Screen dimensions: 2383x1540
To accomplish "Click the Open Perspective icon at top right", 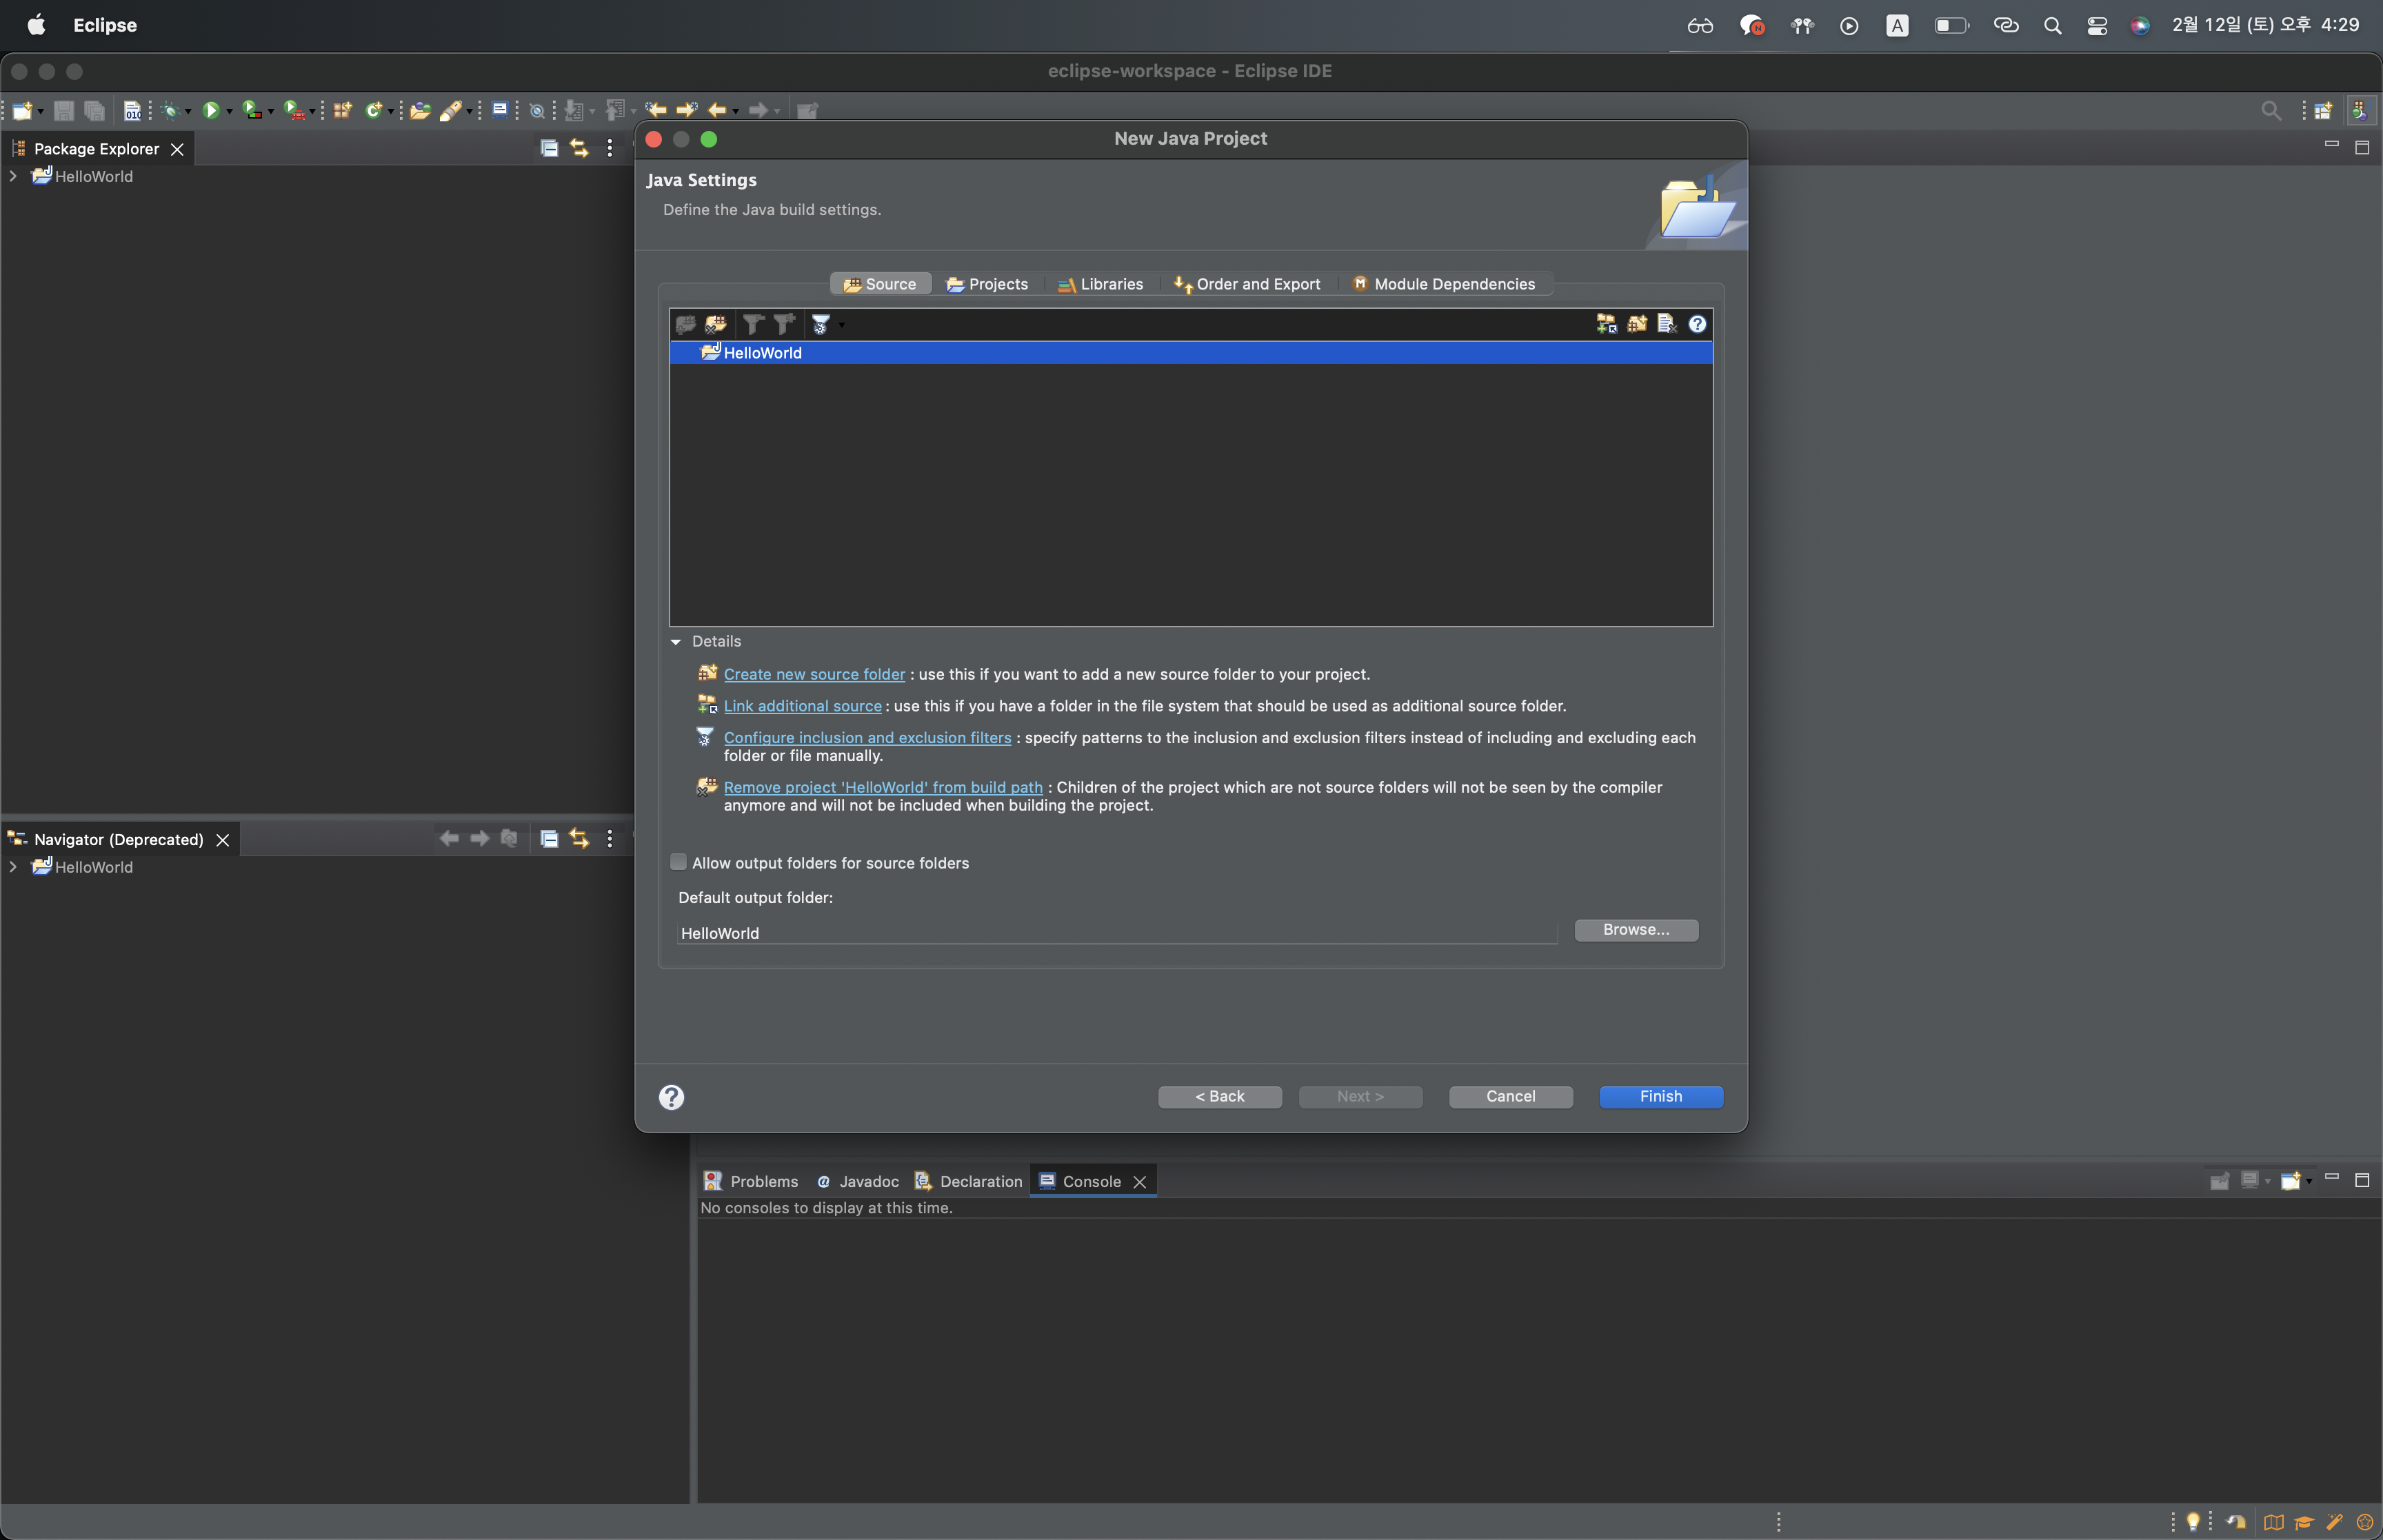I will coord(2323,110).
